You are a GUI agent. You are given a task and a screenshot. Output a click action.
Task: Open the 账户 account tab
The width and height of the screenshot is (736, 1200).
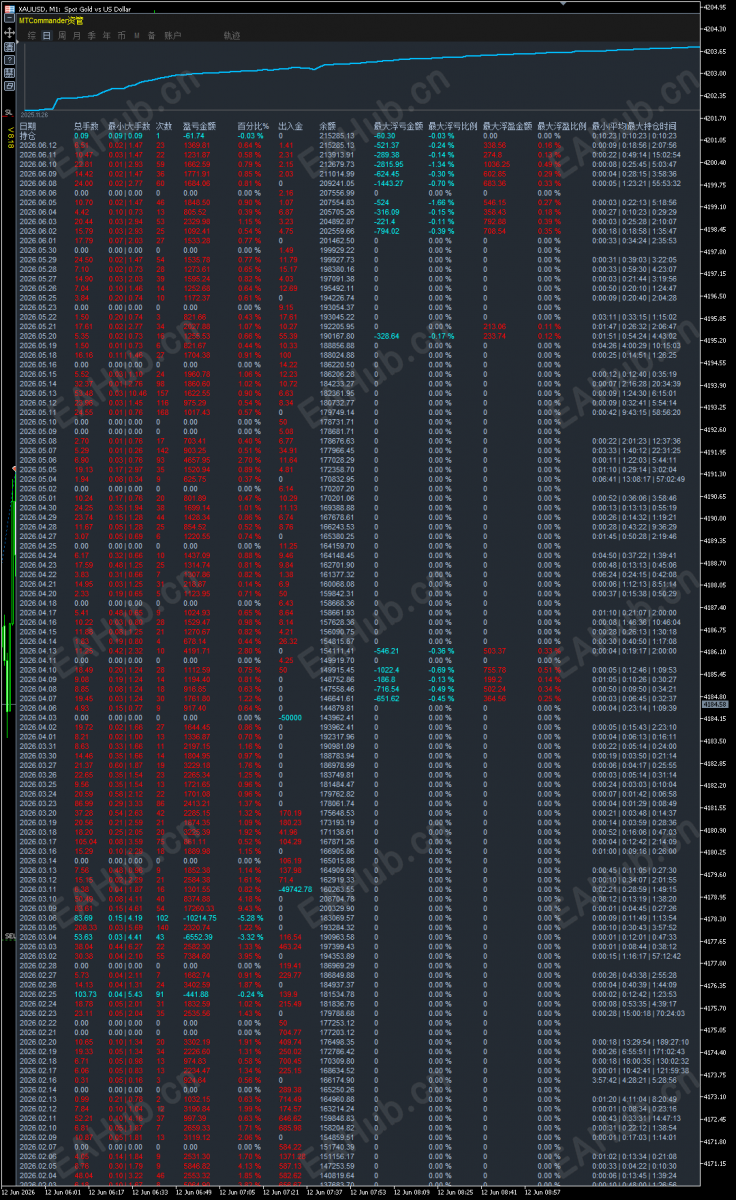[172, 35]
